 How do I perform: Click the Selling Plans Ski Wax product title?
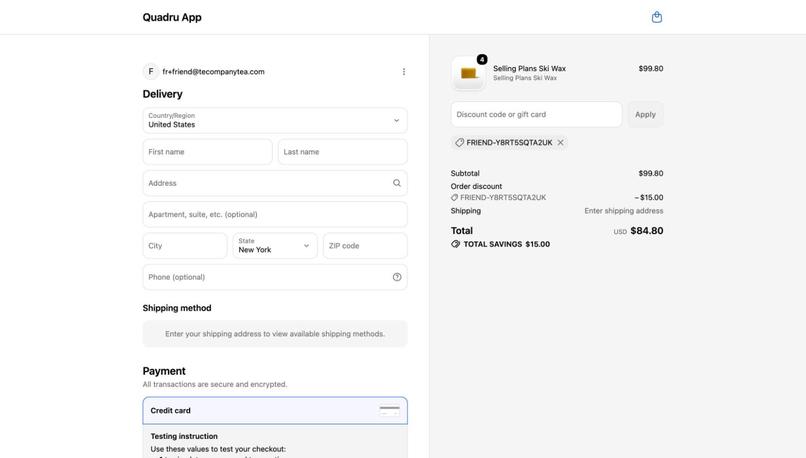pos(529,68)
